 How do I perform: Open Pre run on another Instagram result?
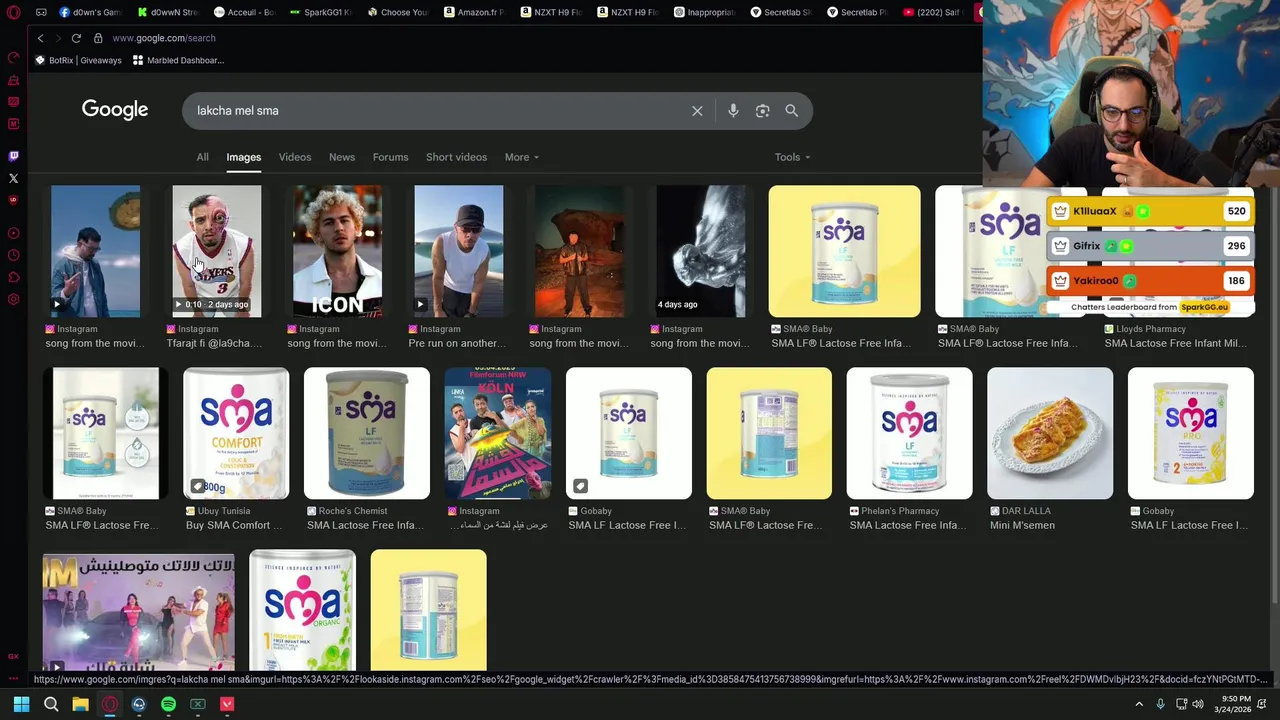point(455,343)
